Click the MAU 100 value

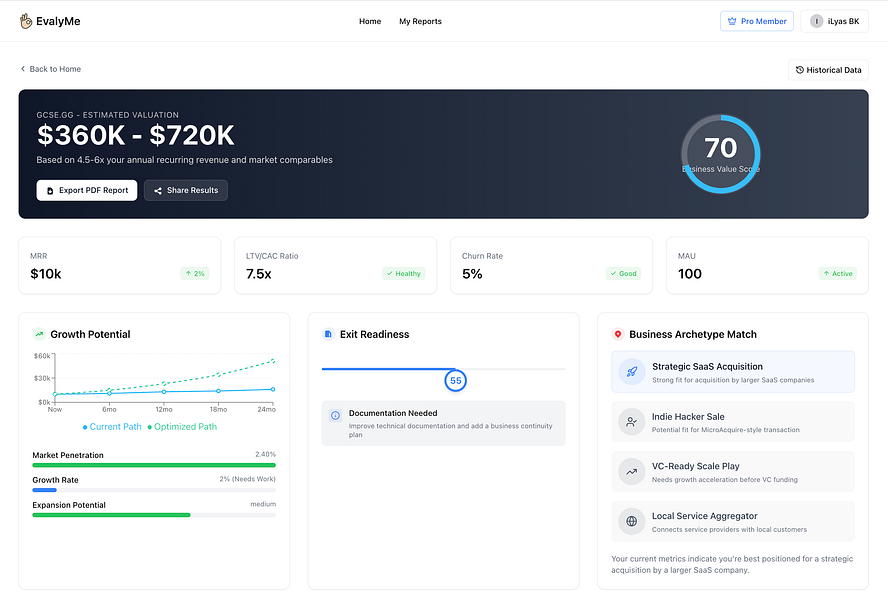690,274
